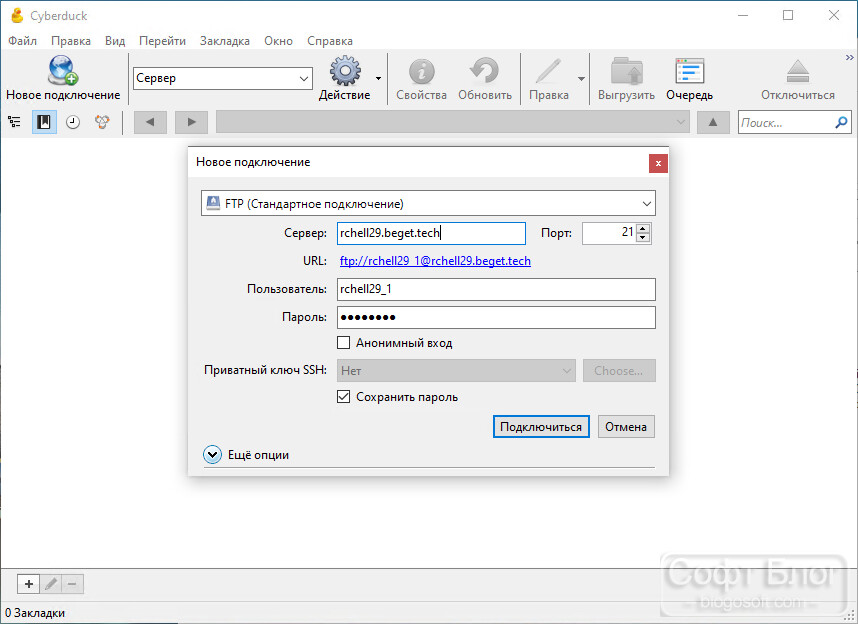Click the Refresh arrow icon
The height and width of the screenshot is (624, 858).
tap(485, 71)
